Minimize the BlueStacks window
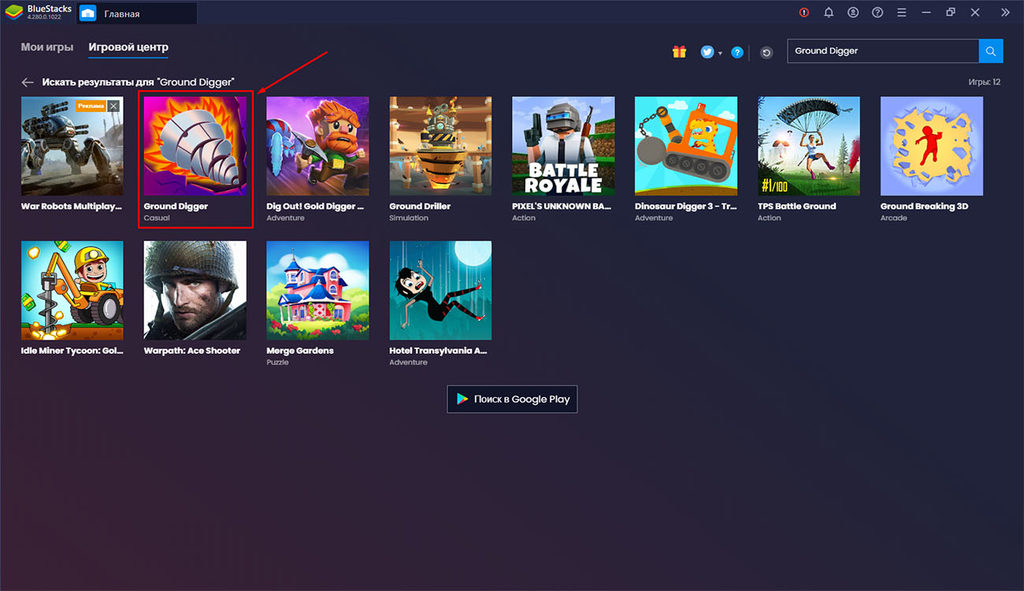 (x=926, y=12)
